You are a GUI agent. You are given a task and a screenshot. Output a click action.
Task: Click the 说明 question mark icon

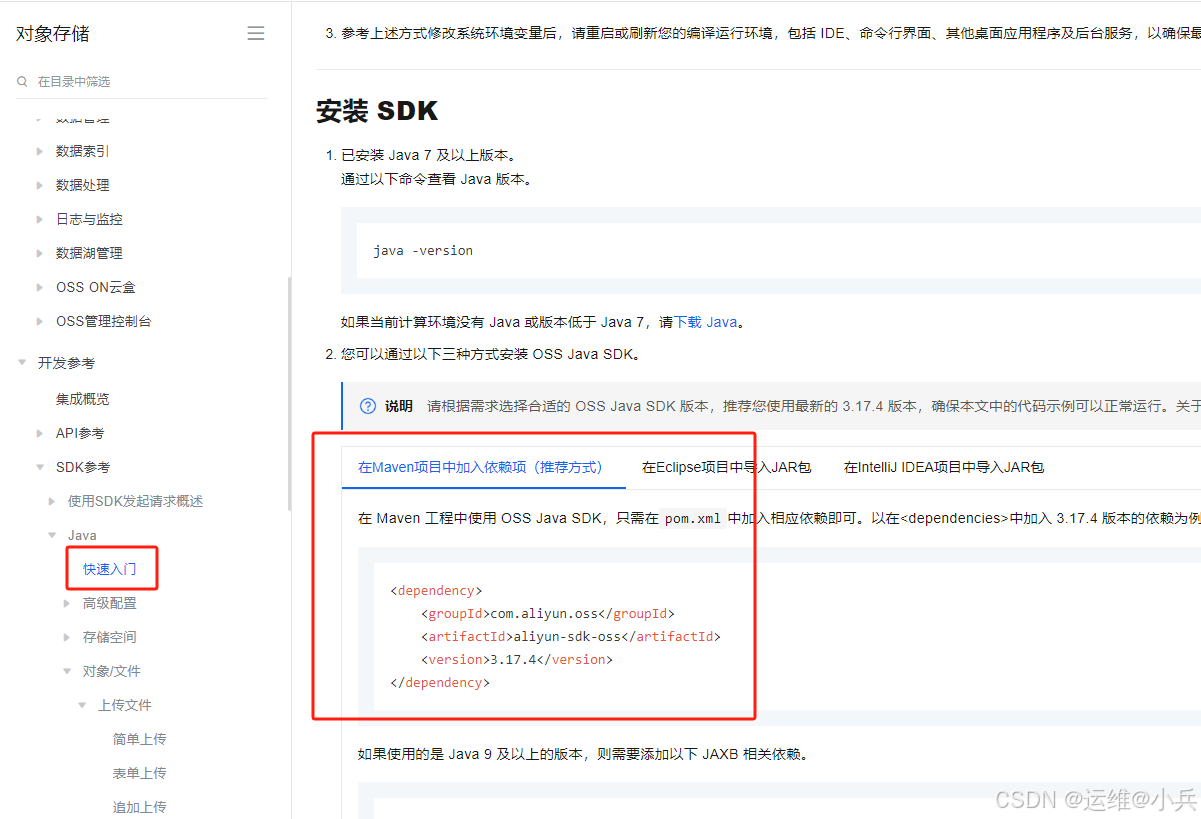click(366, 406)
